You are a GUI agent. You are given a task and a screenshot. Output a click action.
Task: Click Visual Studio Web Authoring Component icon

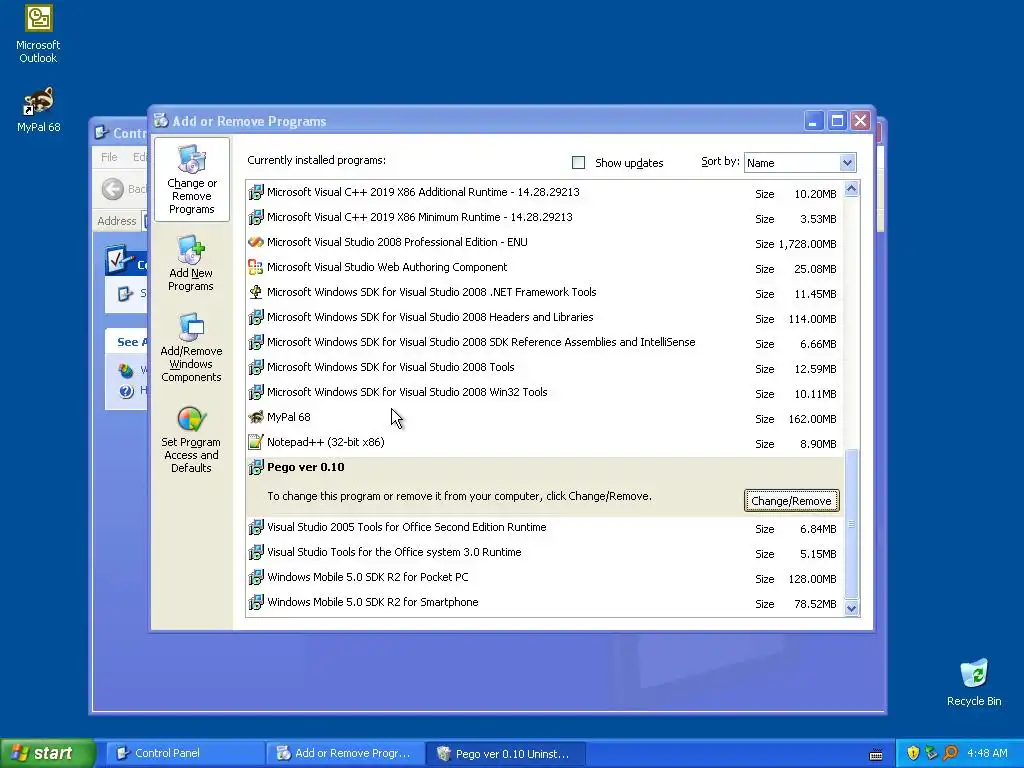(256, 267)
